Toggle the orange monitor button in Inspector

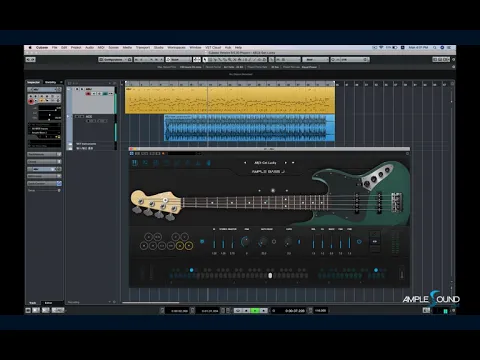click(42, 100)
